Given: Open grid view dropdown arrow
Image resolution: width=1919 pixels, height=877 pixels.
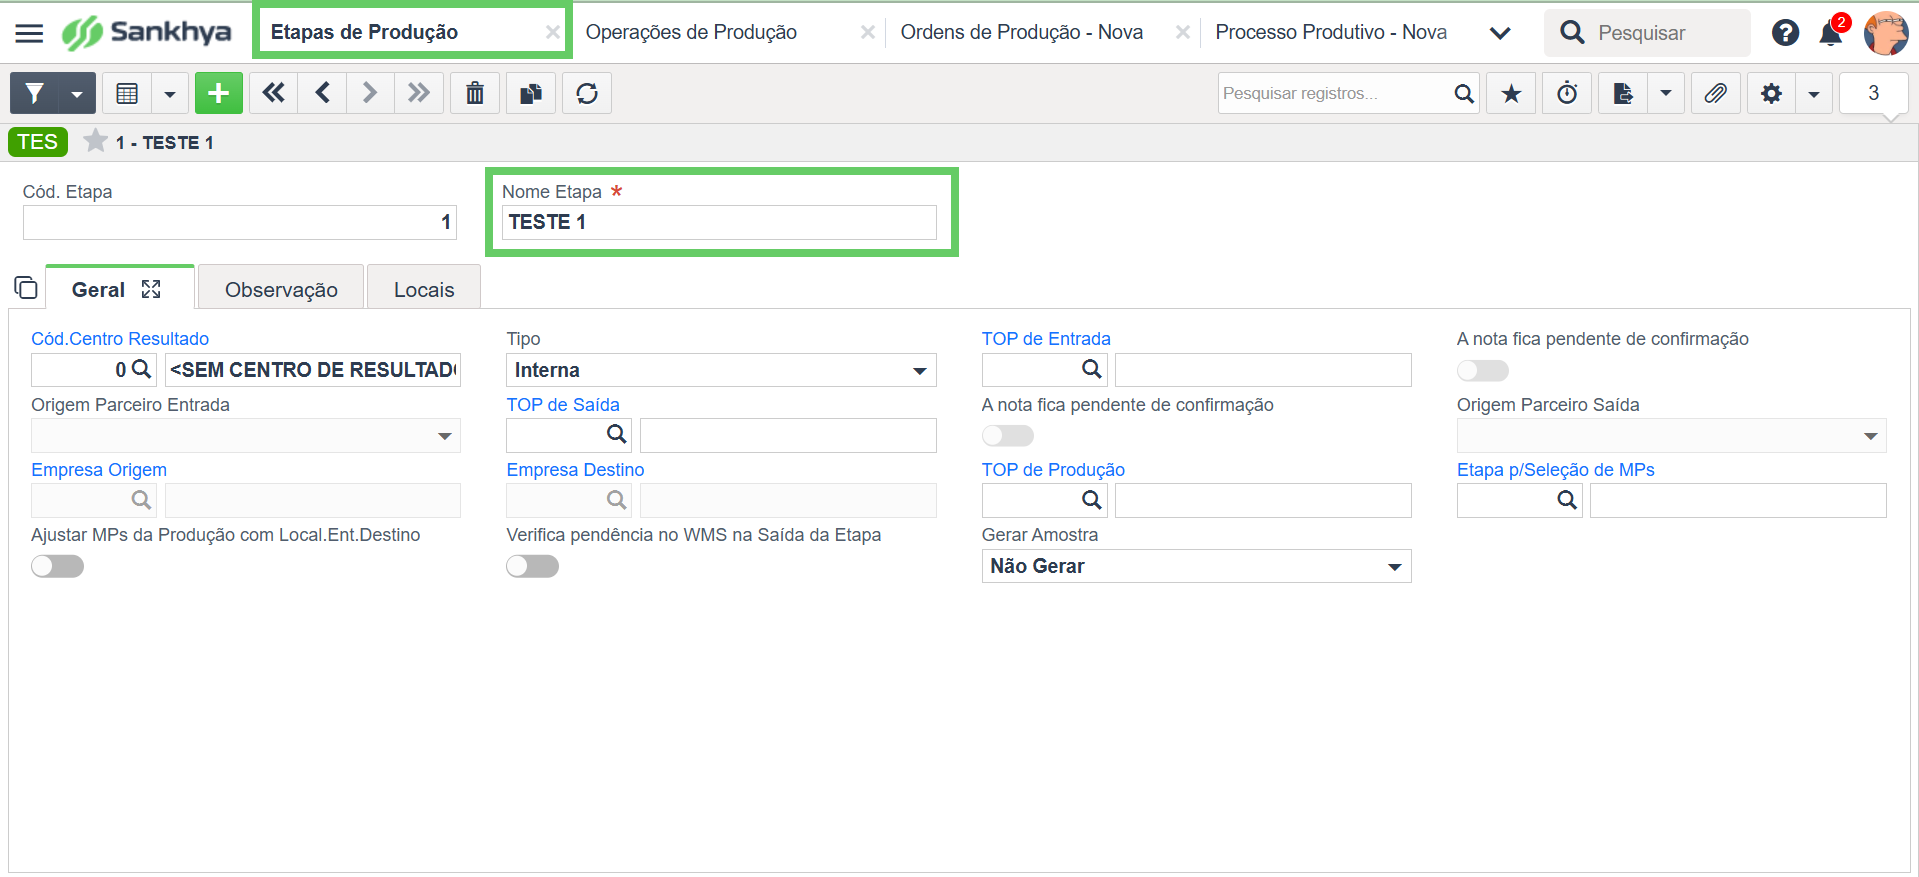Looking at the screenshot, I should (169, 93).
